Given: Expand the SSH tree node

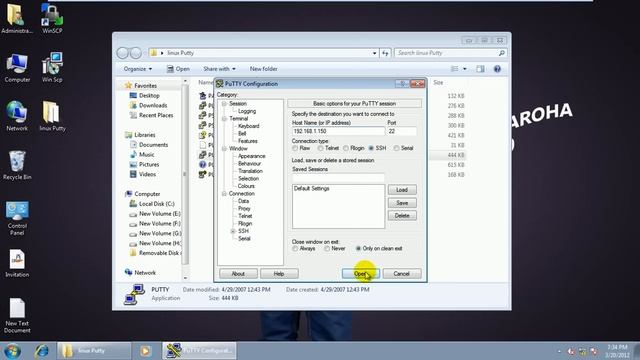Looking at the screenshot, I should pyautogui.click(x=233, y=231).
